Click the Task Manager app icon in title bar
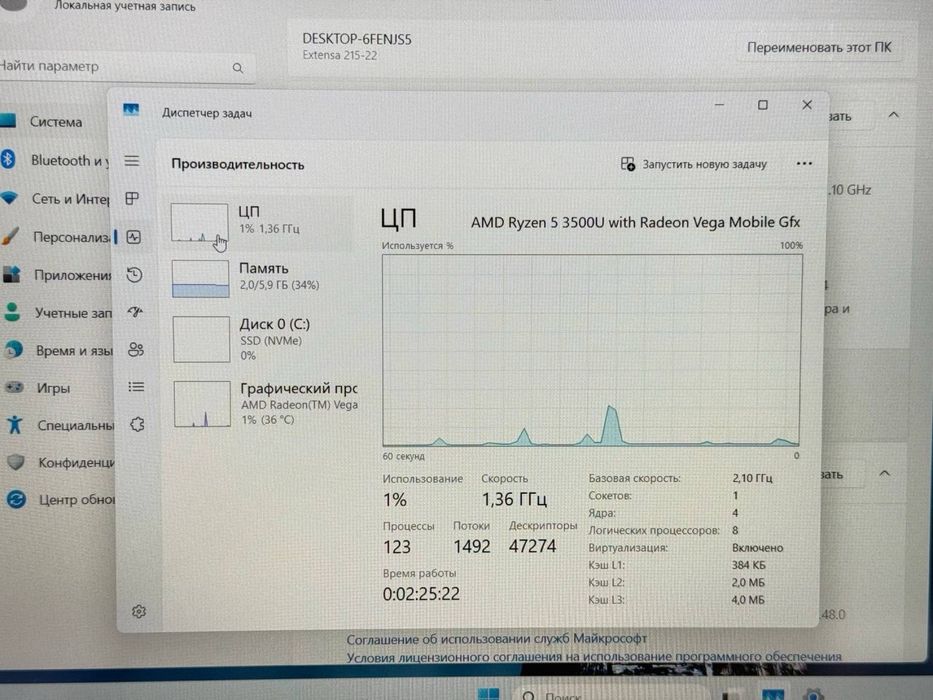The image size is (933, 700). coord(132,110)
